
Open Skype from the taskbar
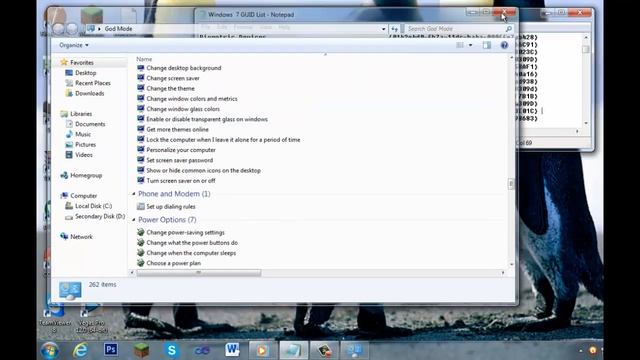point(172,350)
